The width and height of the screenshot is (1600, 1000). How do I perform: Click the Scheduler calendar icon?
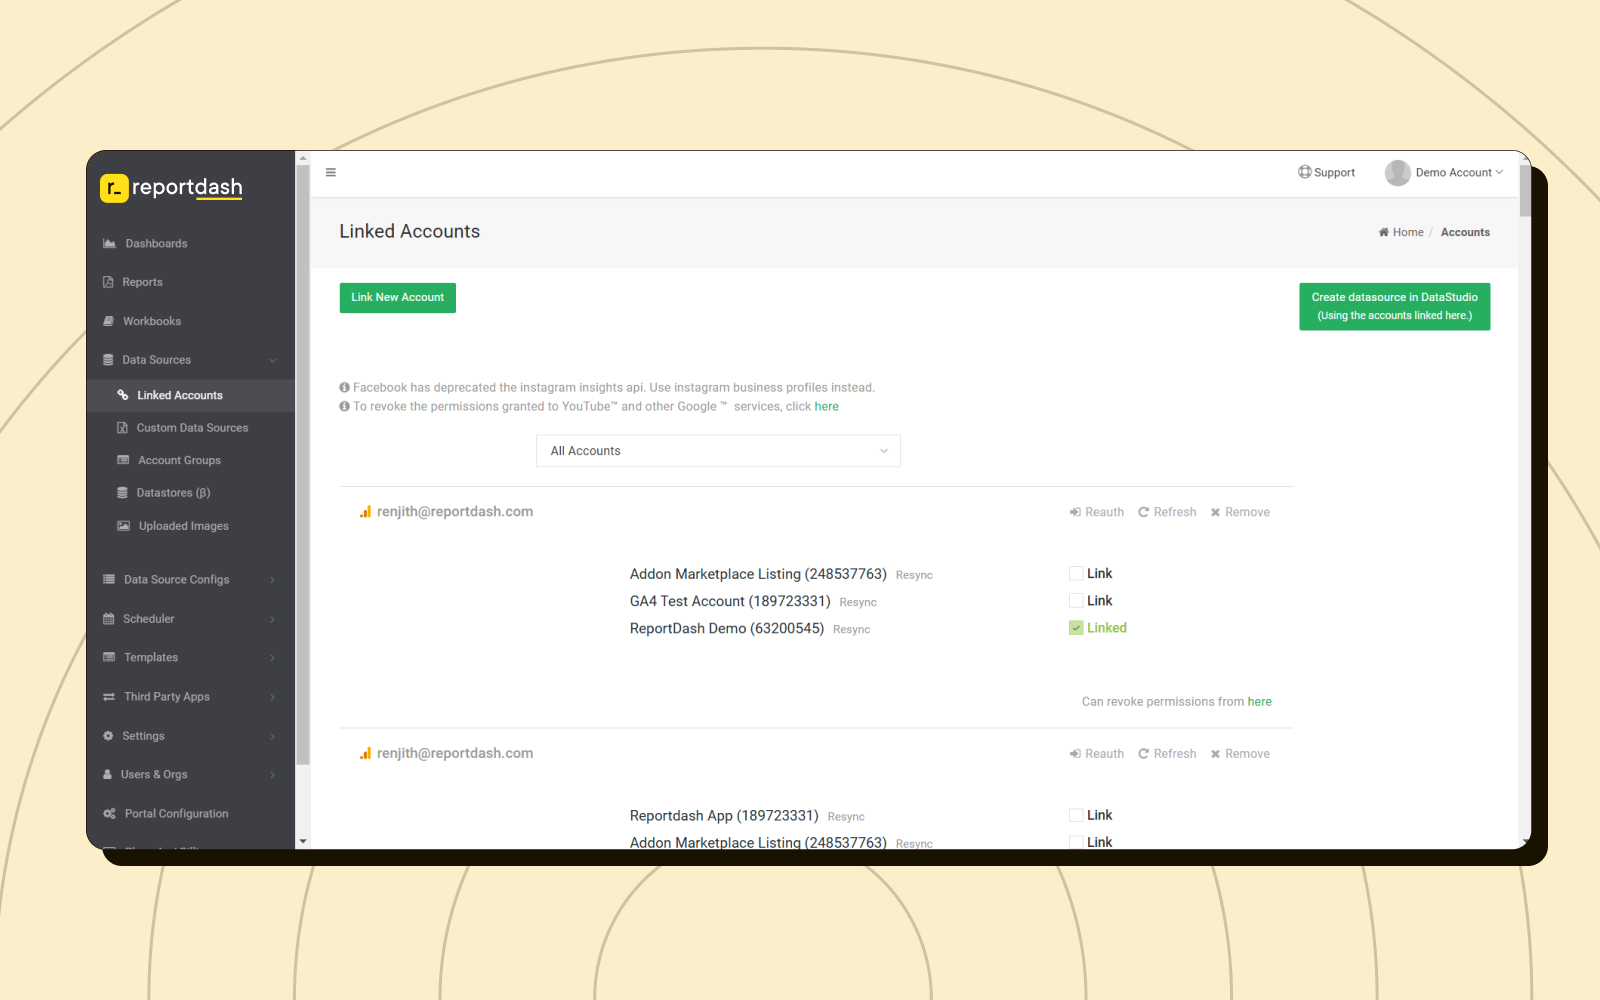click(108, 619)
